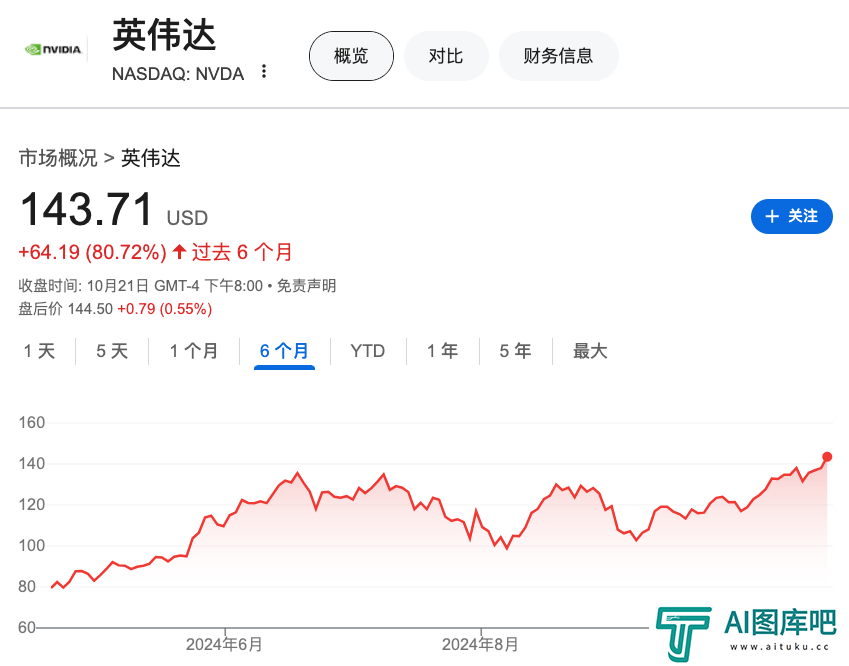Screen dimensions: 849x666
Task: Show the 1 天 chart range
Action: pyautogui.click(x=40, y=351)
